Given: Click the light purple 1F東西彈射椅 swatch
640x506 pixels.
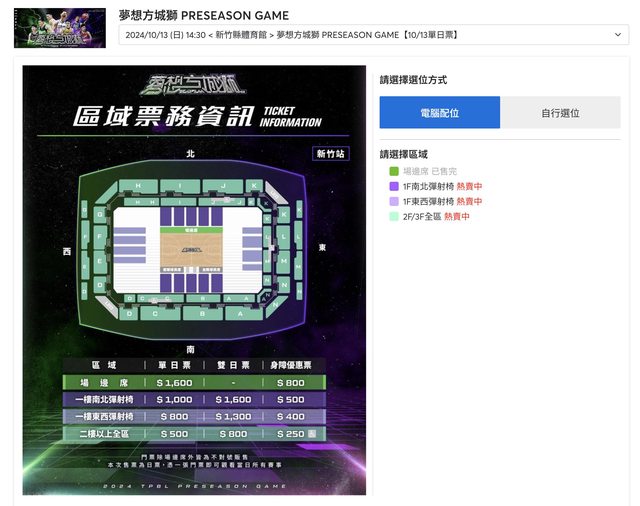Looking at the screenshot, I should (x=394, y=202).
